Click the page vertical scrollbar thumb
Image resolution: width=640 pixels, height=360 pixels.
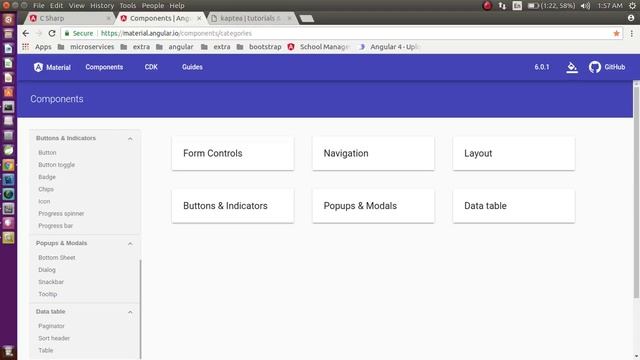(636, 192)
